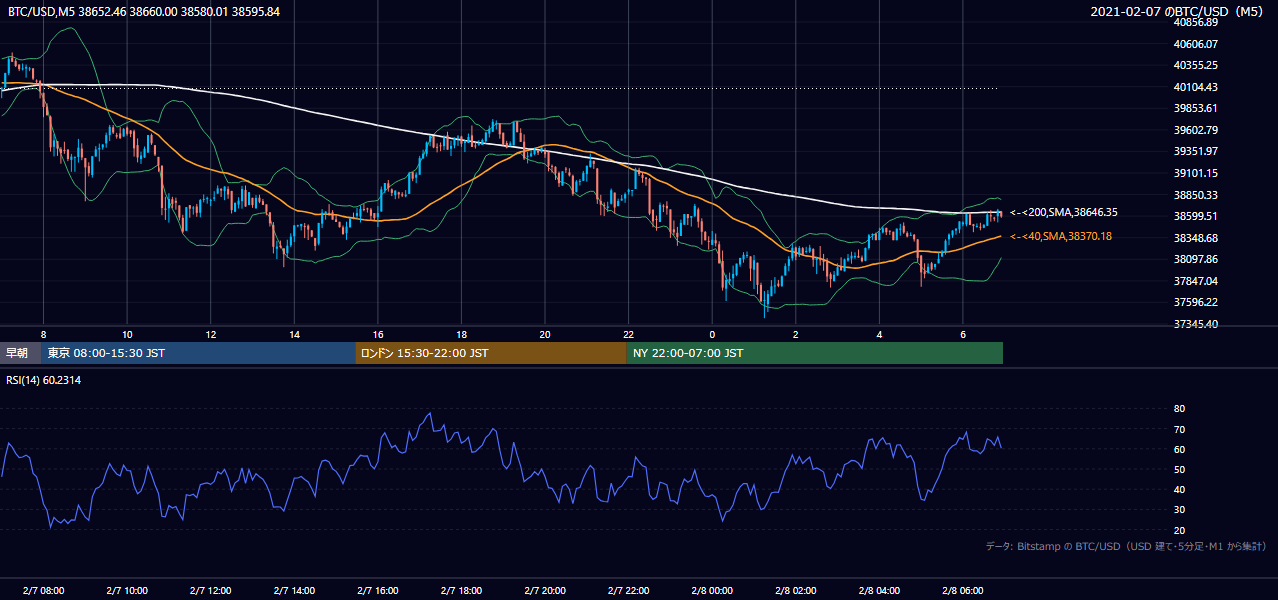1278x600 pixels.
Task: Click price axis value 39101.15
Action: (1195, 173)
